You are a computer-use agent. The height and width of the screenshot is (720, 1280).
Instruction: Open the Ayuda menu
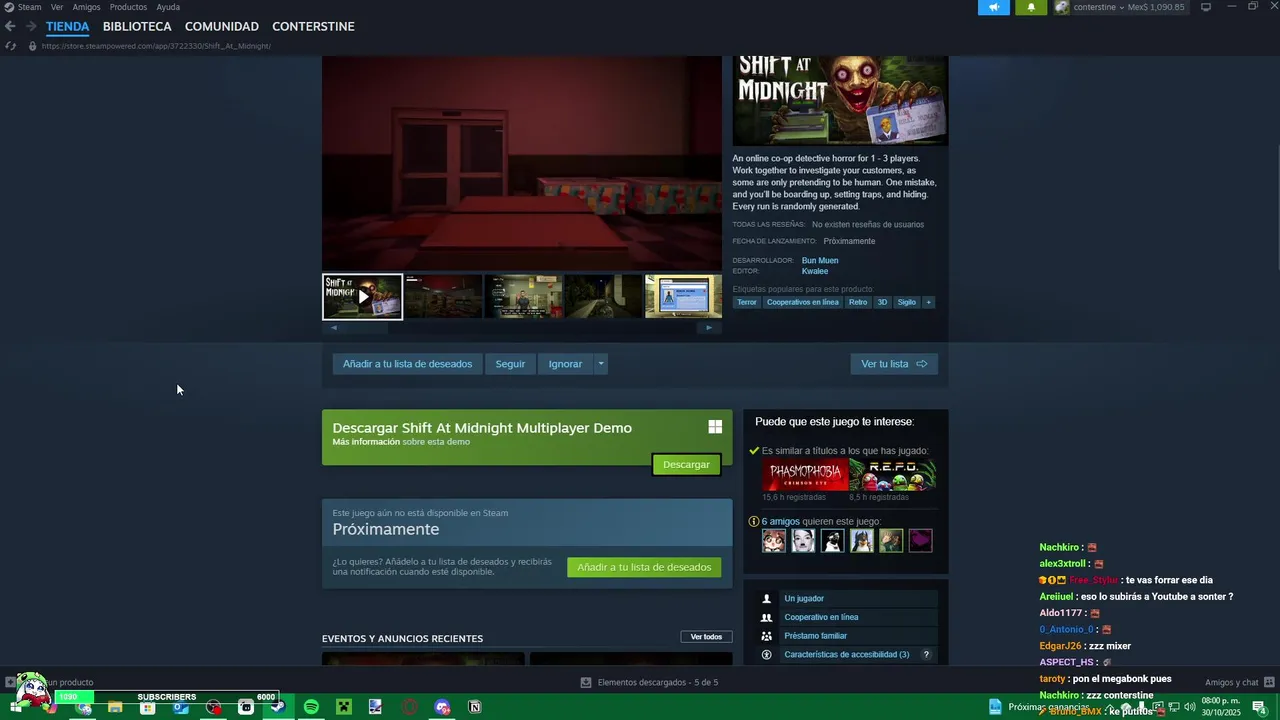point(168,7)
